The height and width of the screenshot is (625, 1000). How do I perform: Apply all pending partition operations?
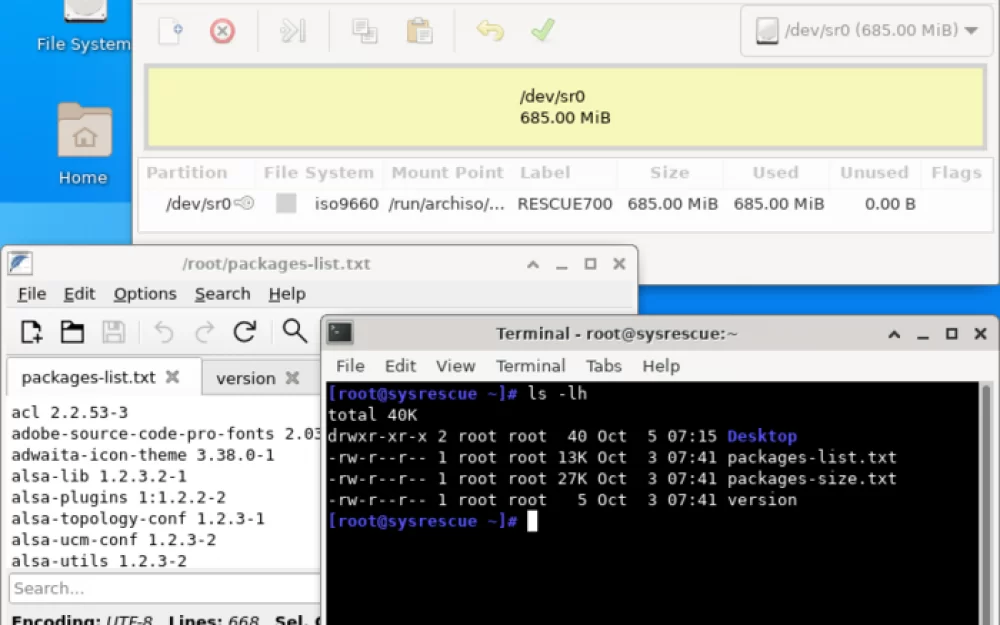[x=543, y=31]
